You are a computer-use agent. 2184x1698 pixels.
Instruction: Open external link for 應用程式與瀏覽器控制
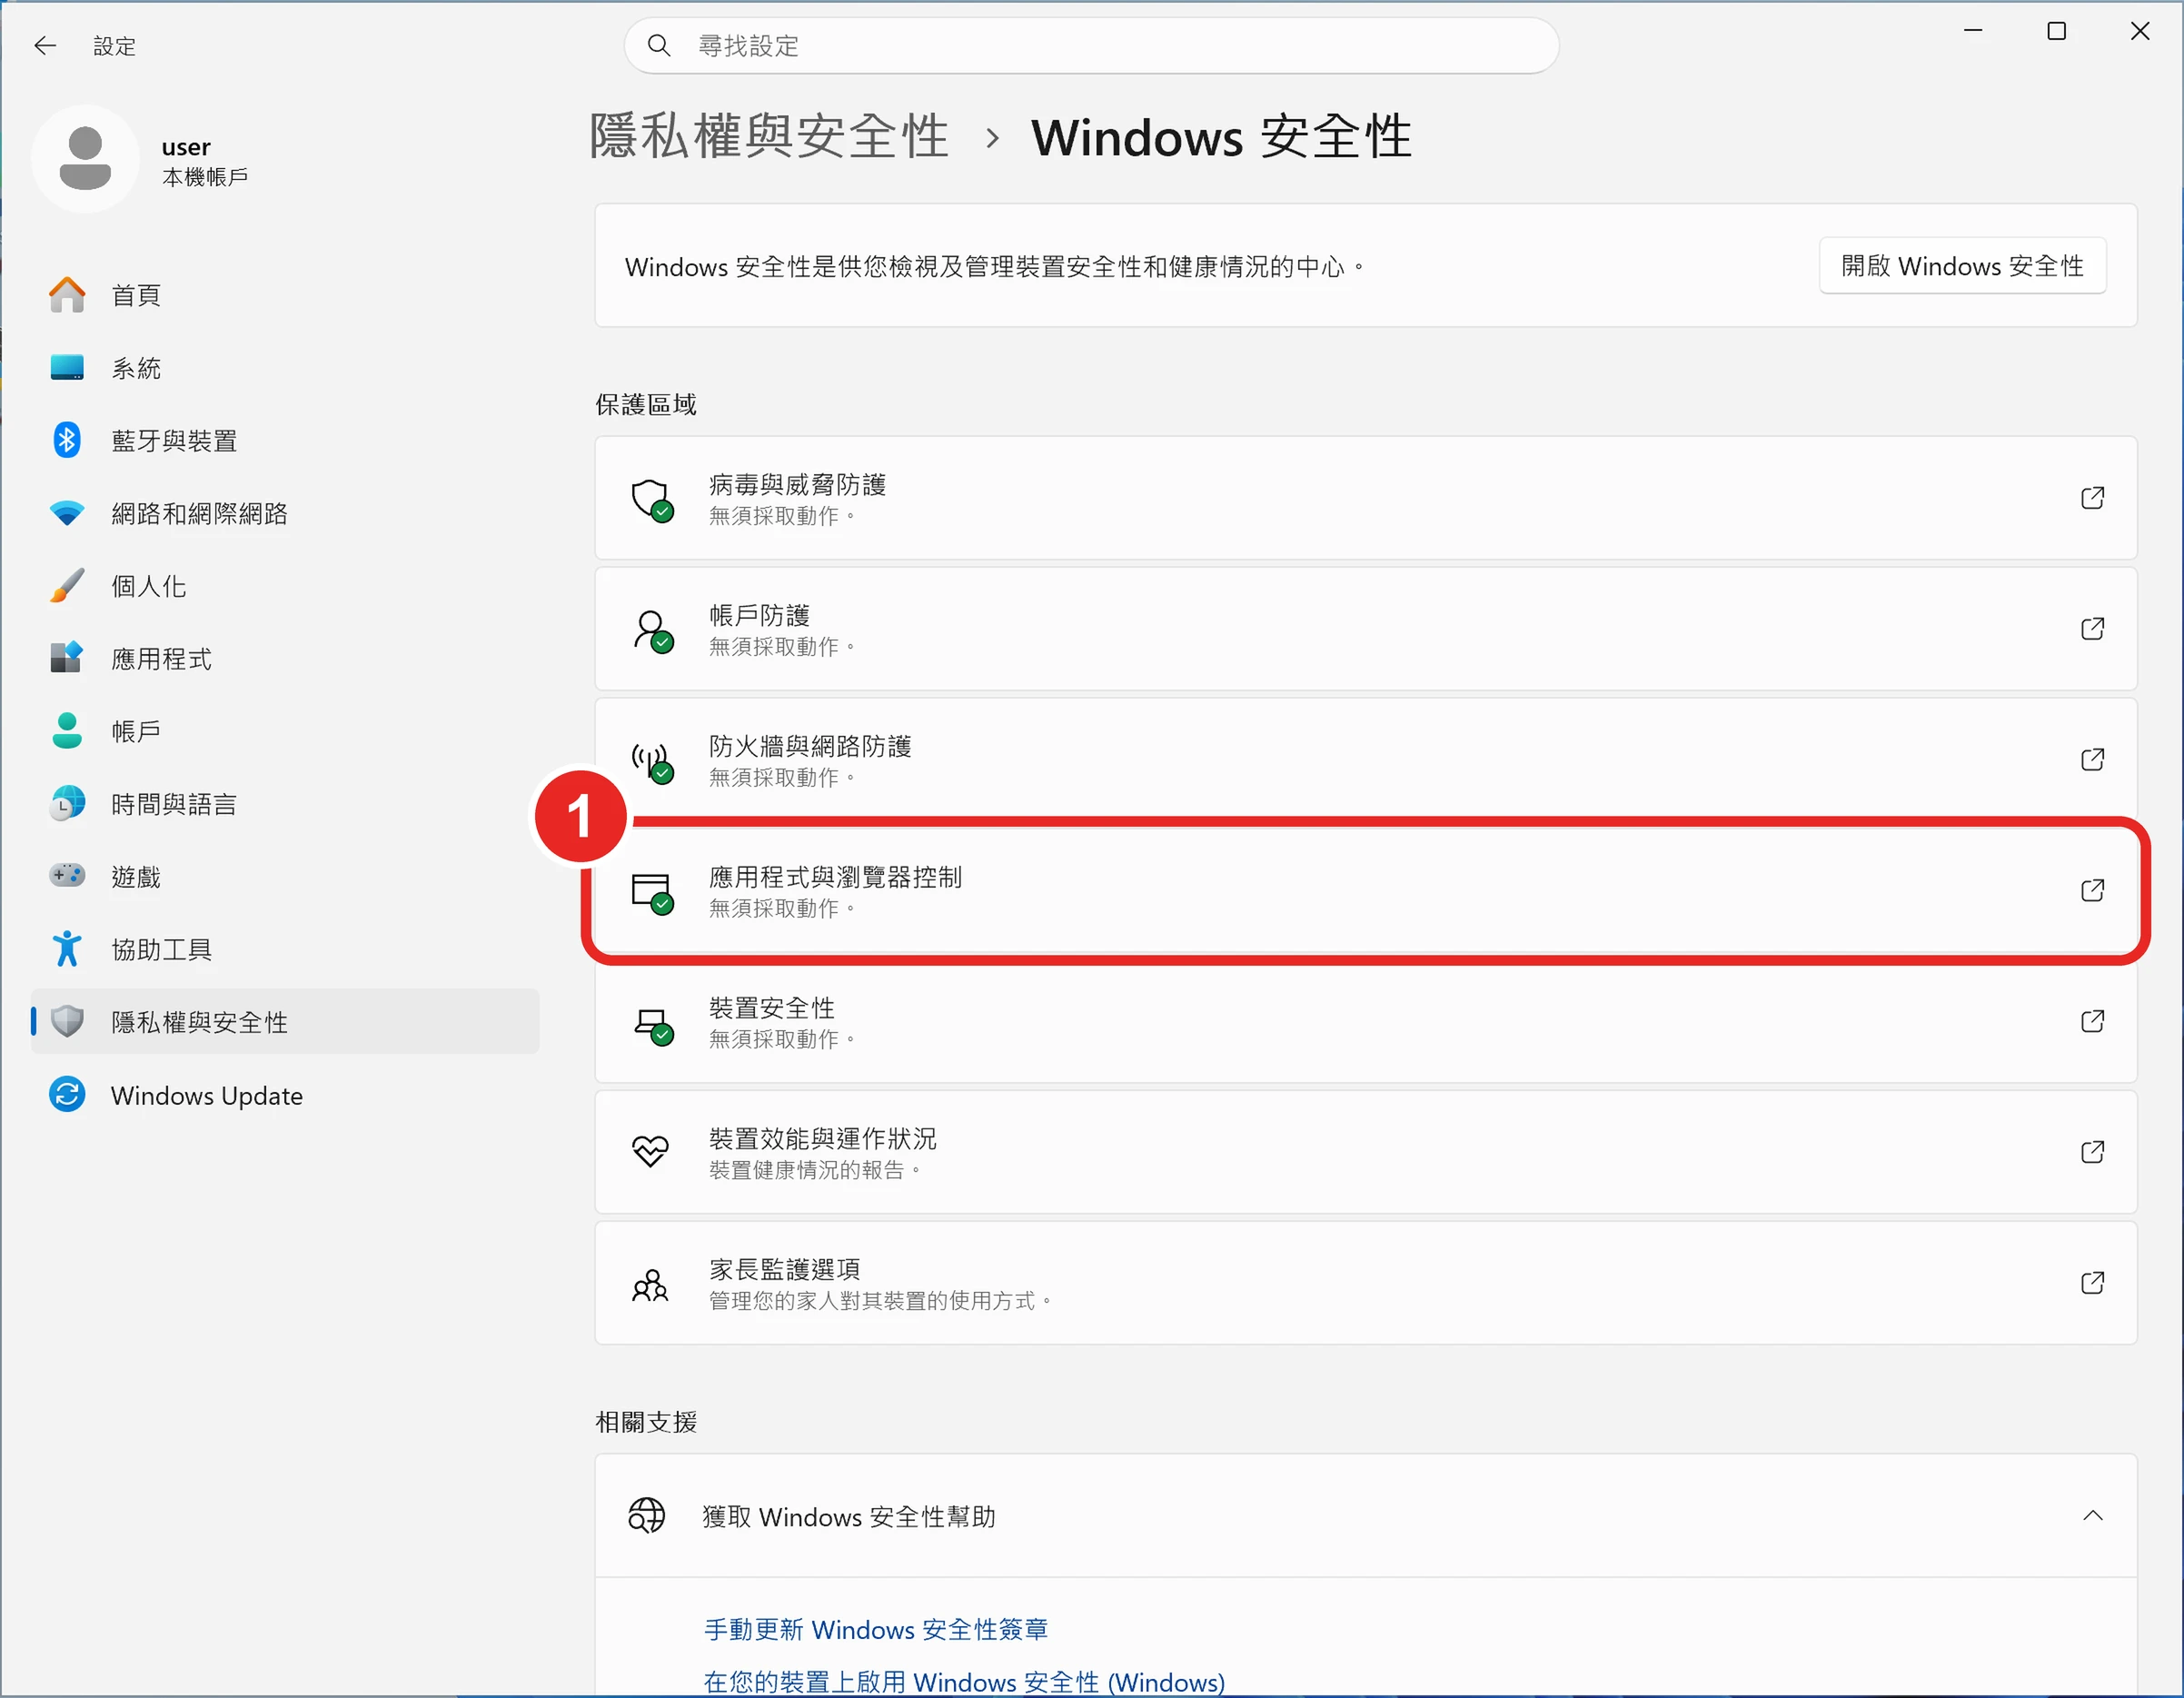pos(2092,891)
